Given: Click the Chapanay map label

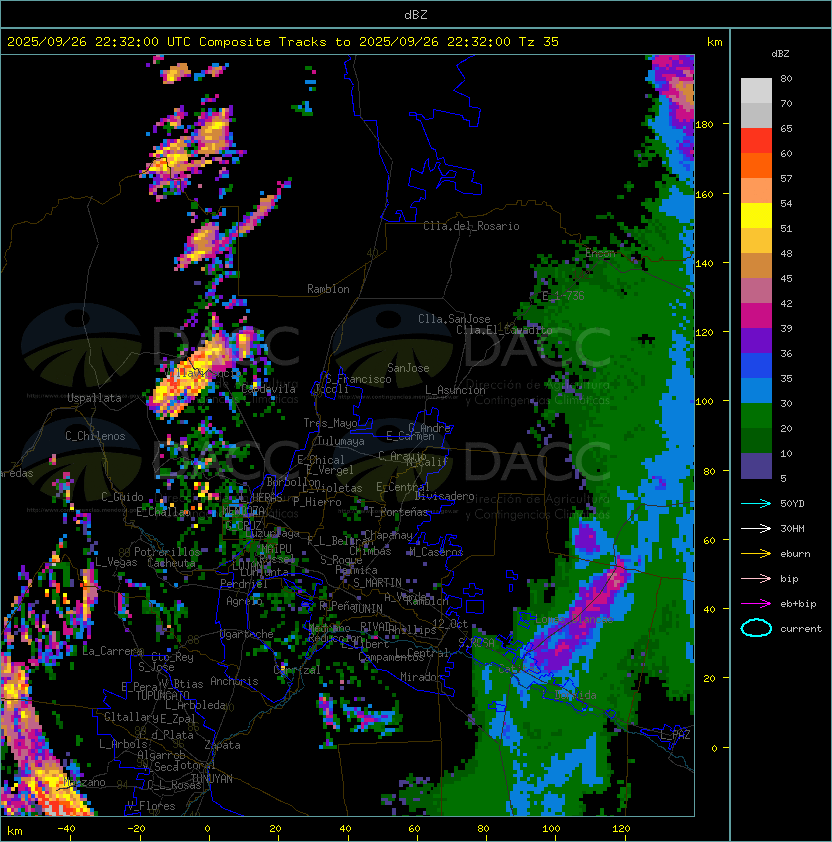Looking at the screenshot, I should coord(388,535).
